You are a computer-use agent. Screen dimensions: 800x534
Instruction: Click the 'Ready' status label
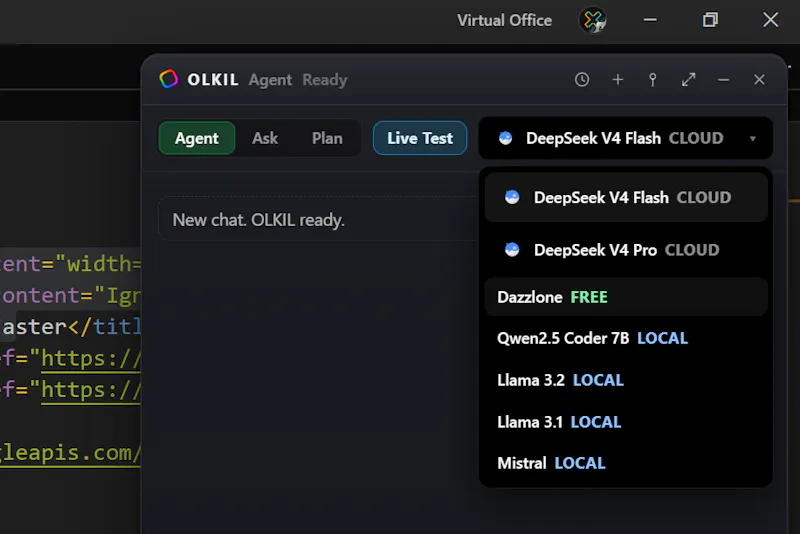324,80
